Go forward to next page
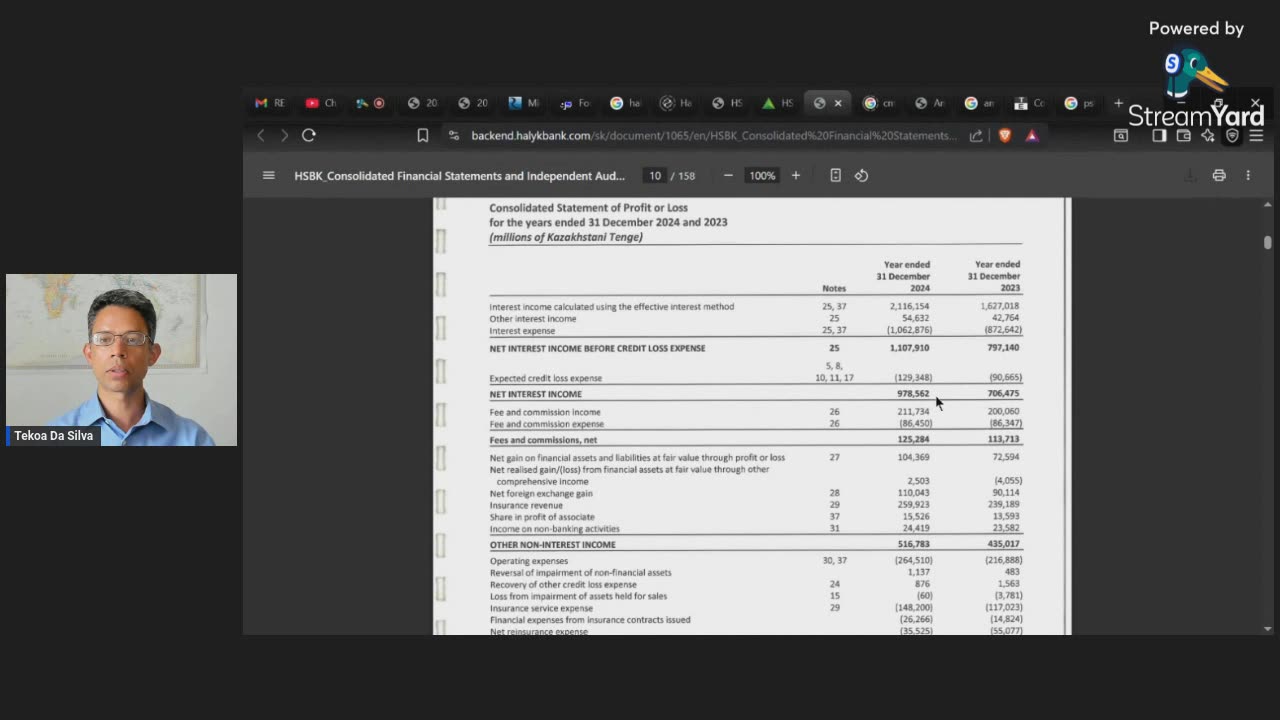Viewport: 1280px width, 720px height. (x=284, y=135)
